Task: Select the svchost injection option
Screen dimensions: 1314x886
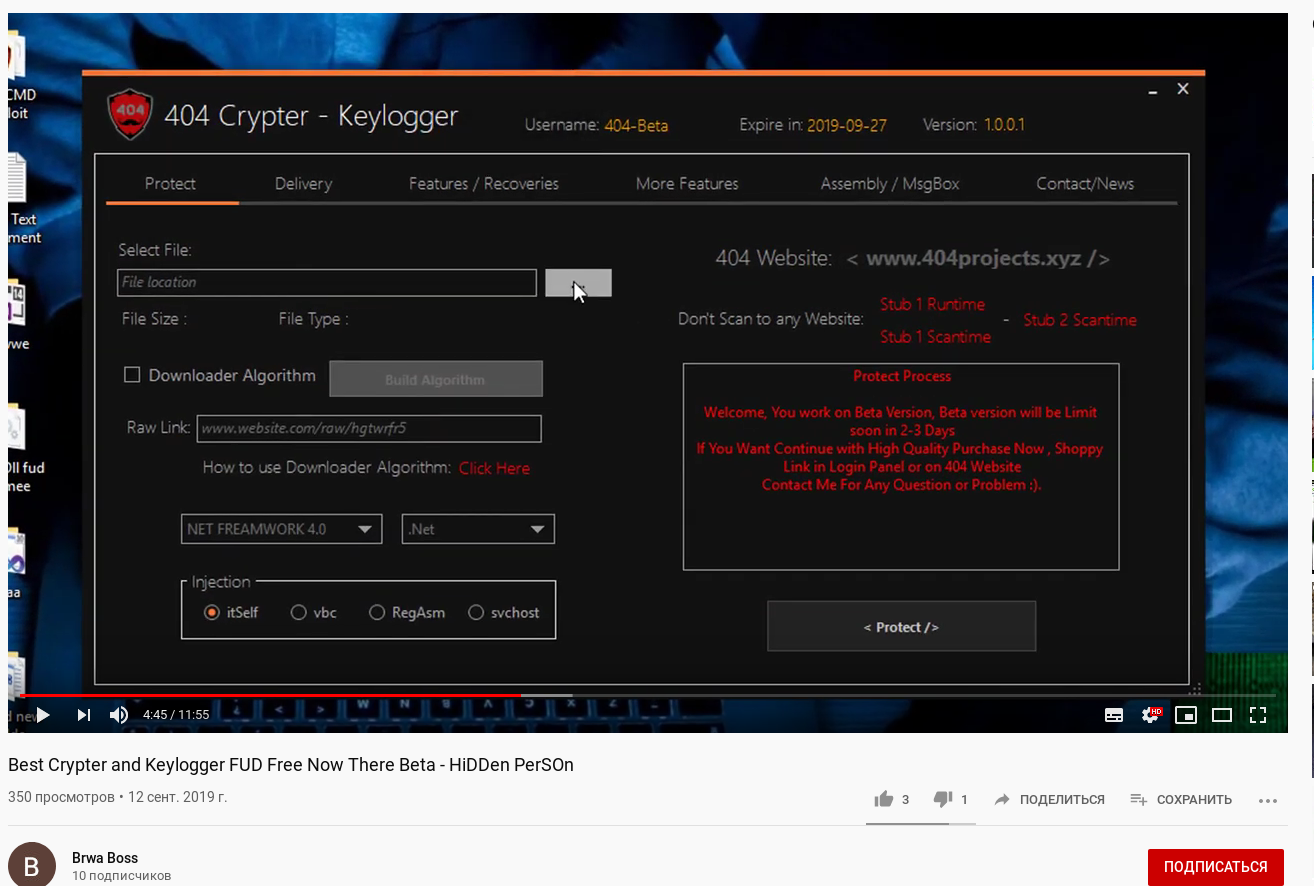Action: 476,613
